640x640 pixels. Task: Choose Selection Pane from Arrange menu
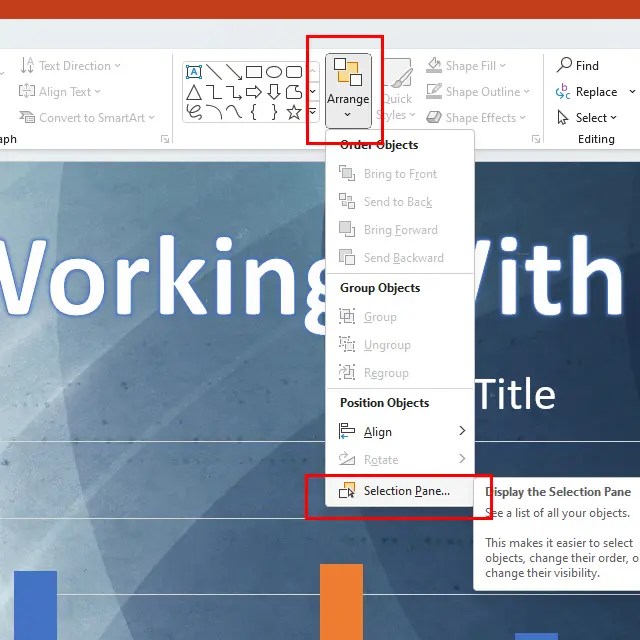(x=400, y=491)
